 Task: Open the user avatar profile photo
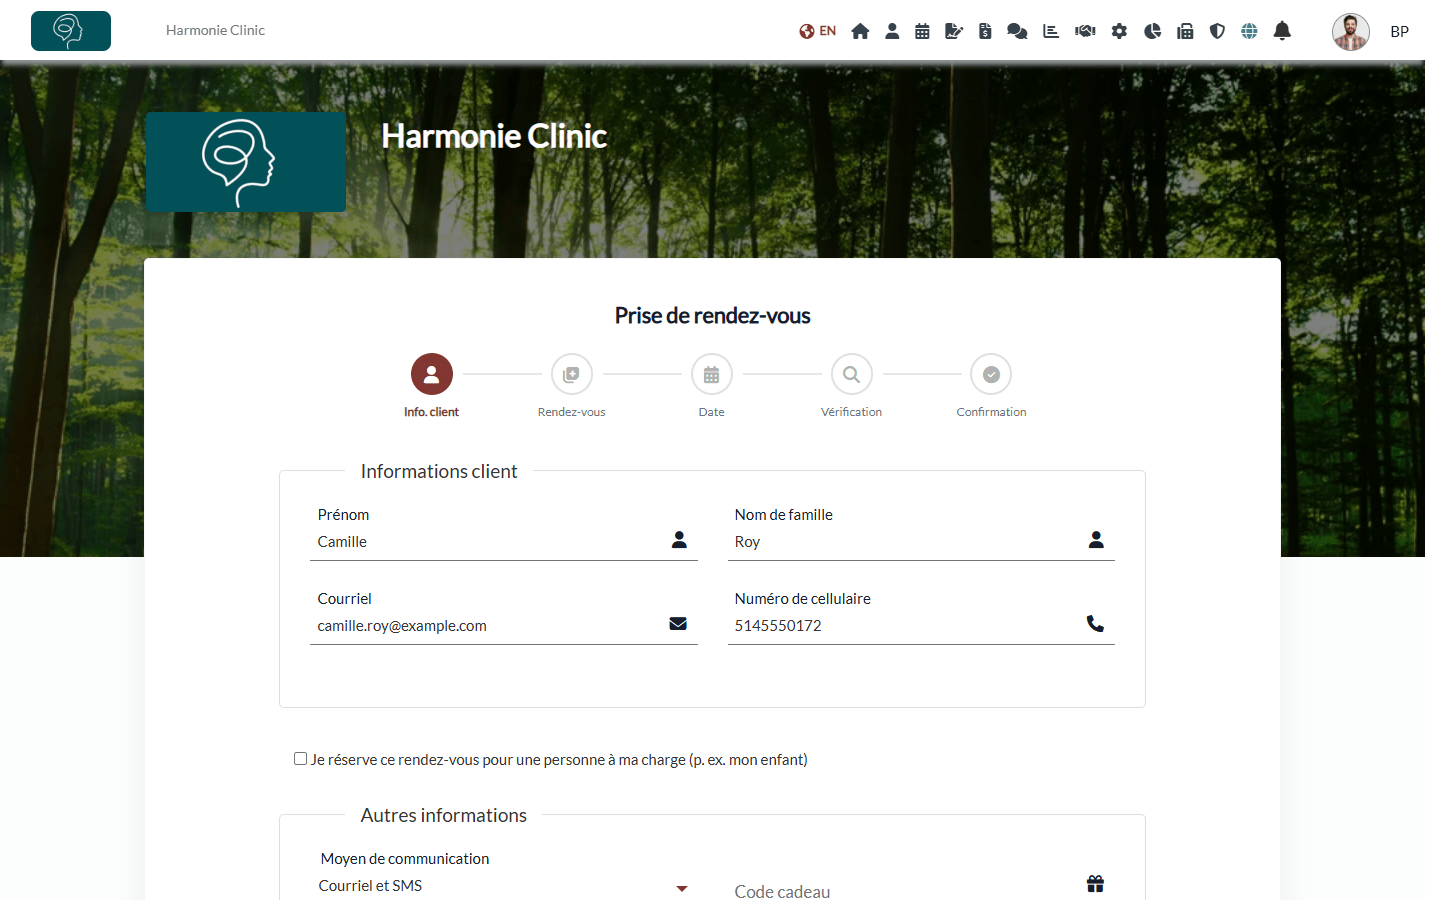(1350, 32)
